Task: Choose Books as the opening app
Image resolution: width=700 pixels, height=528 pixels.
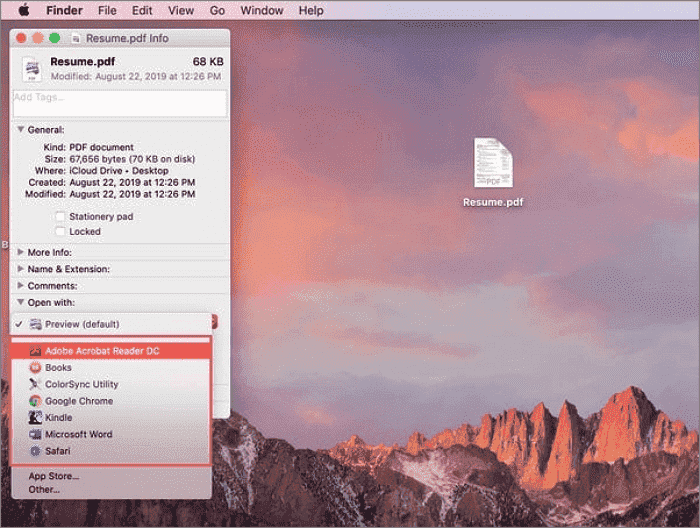Action: tap(111, 368)
